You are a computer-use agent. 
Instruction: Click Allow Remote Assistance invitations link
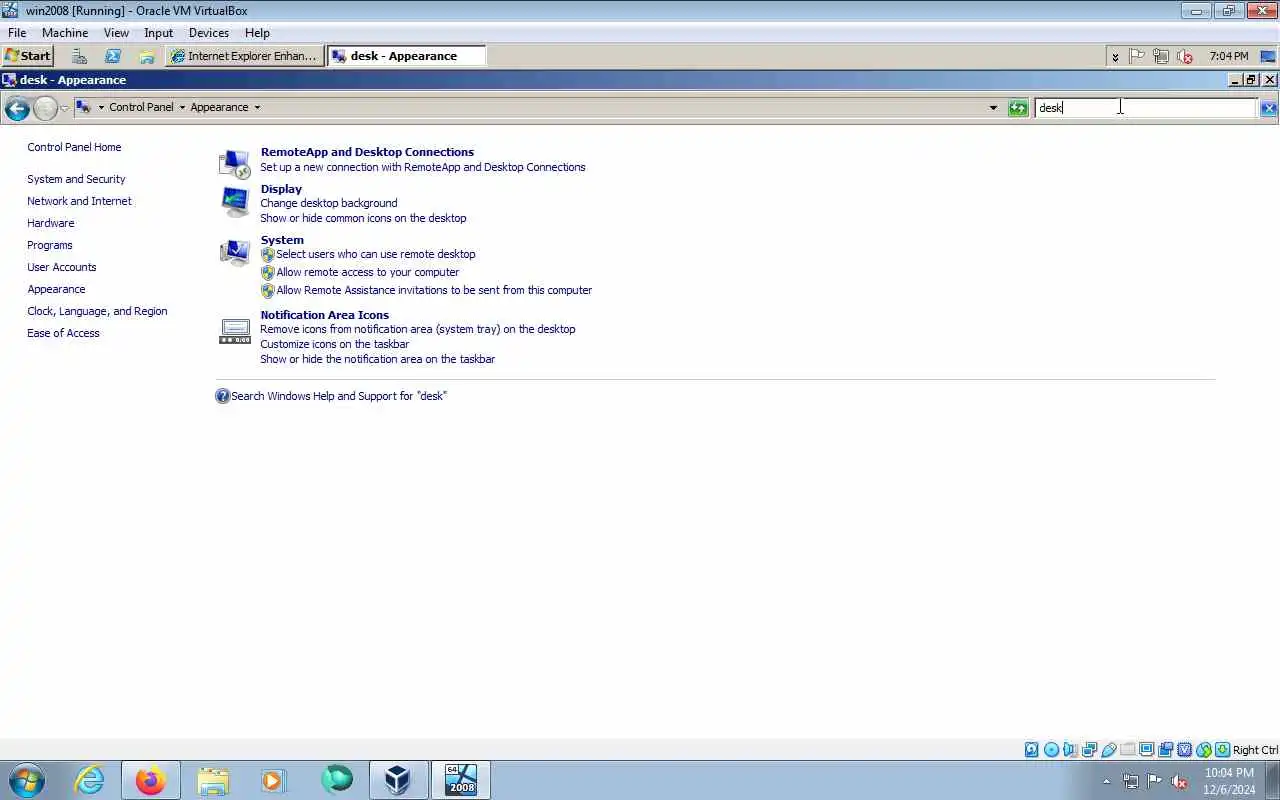(434, 290)
